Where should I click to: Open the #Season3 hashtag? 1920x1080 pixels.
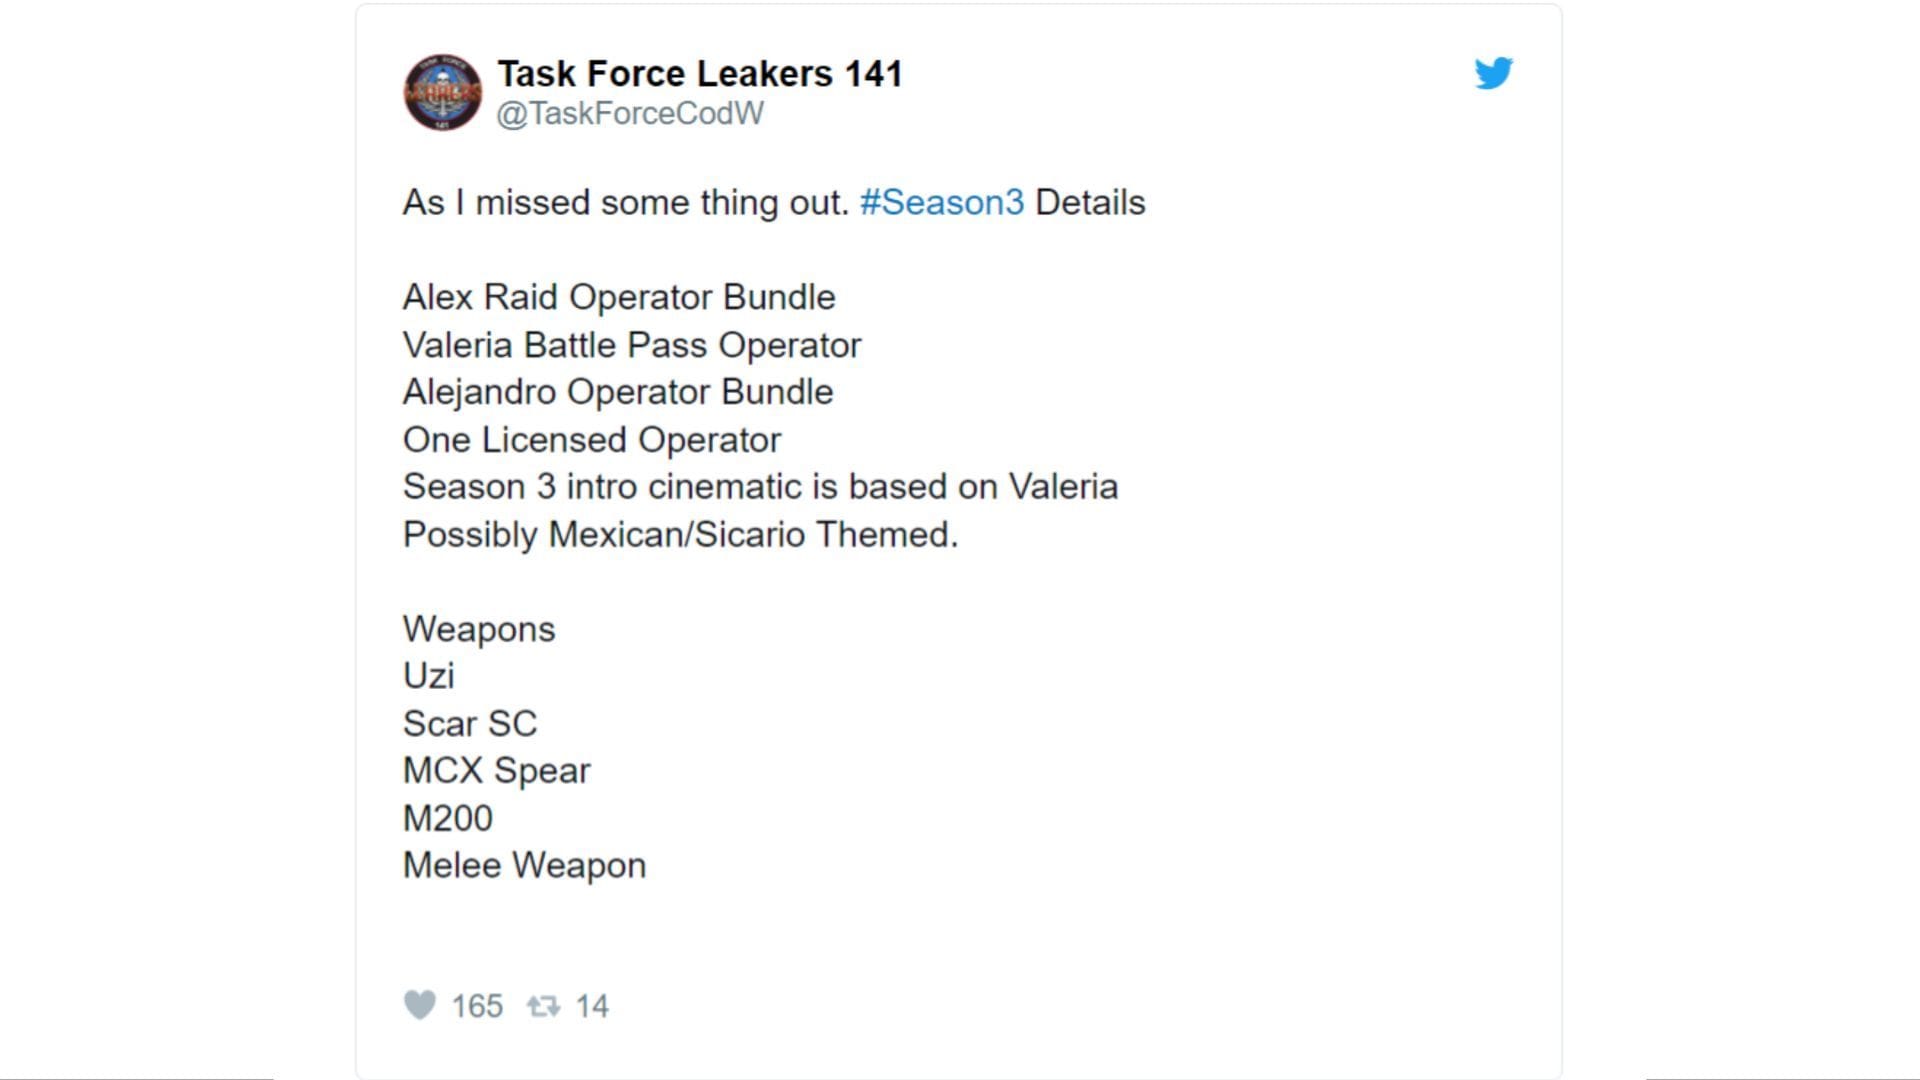click(941, 202)
